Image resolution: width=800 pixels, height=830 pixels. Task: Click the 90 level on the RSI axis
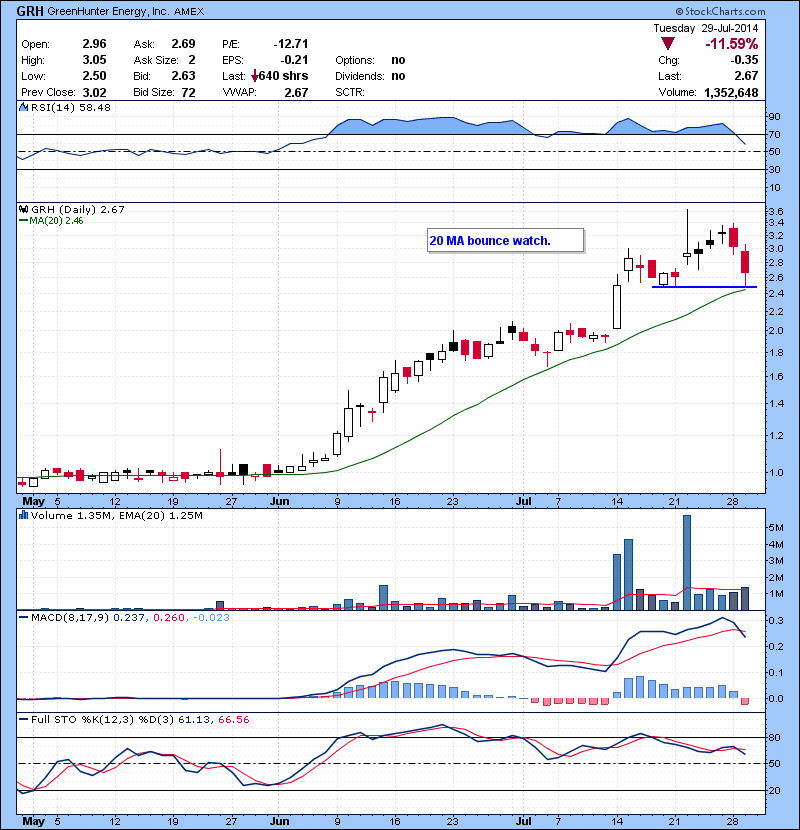(x=775, y=117)
